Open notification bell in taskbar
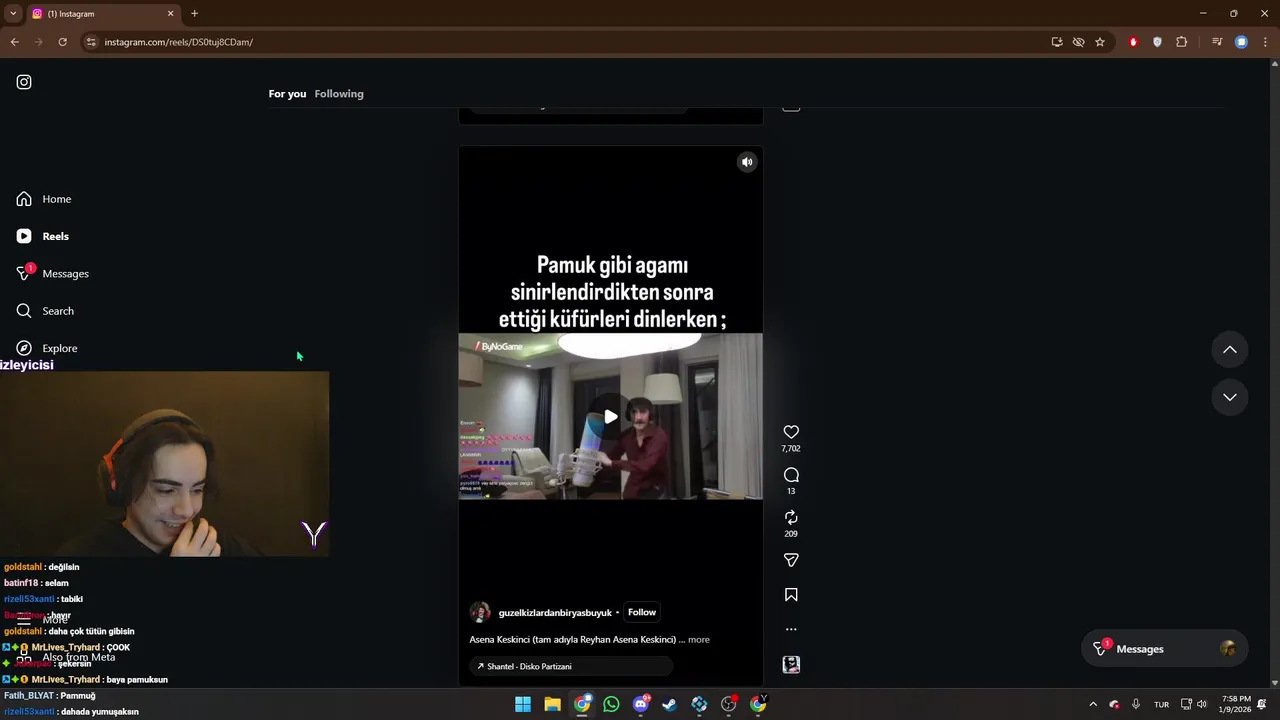1280x720 pixels. coord(1264,704)
